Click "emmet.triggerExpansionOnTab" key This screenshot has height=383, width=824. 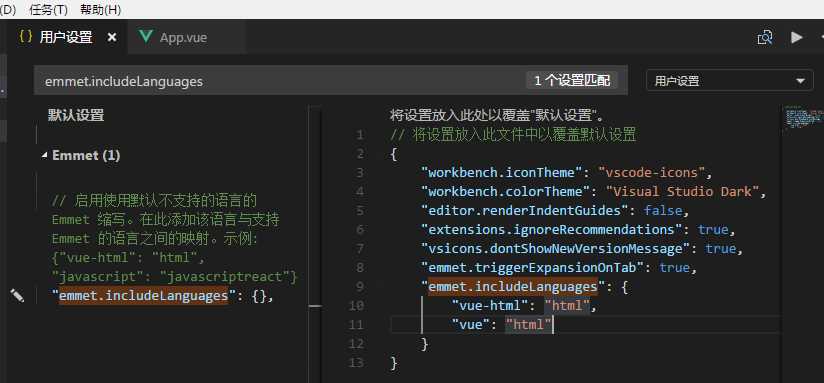(x=533, y=267)
